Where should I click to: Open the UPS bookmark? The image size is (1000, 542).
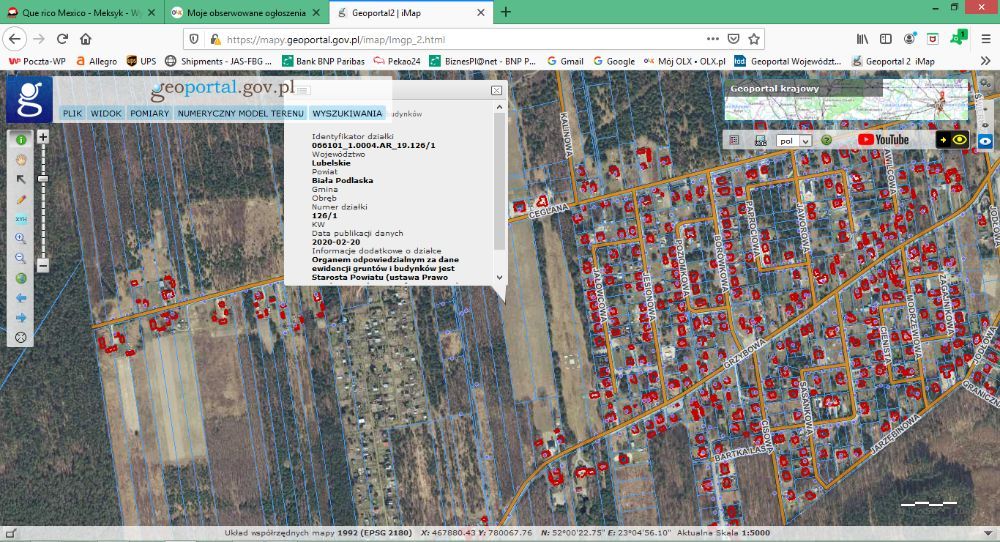point(141,61)
